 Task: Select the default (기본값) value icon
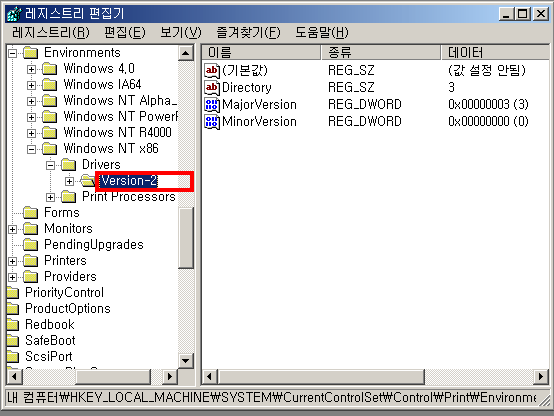pos(212,70)
